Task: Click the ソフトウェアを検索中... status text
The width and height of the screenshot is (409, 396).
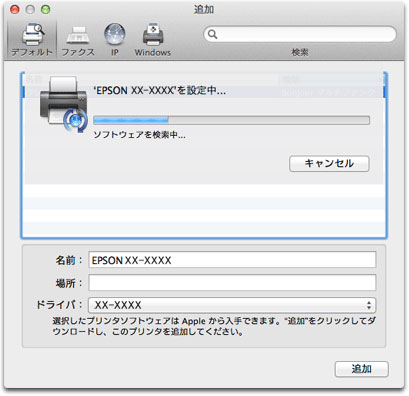Action: 139,135
